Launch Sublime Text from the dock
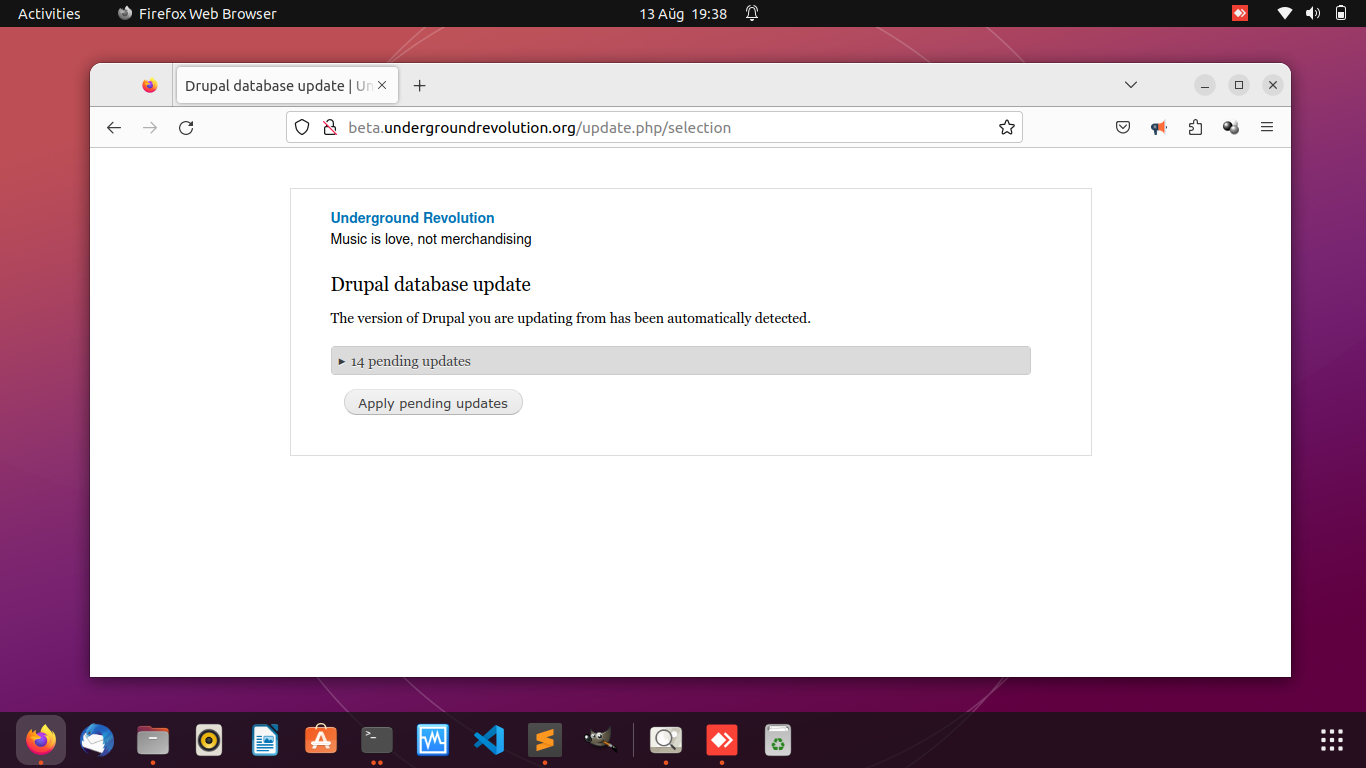The image size is (1366, 768). click(545, 740)
